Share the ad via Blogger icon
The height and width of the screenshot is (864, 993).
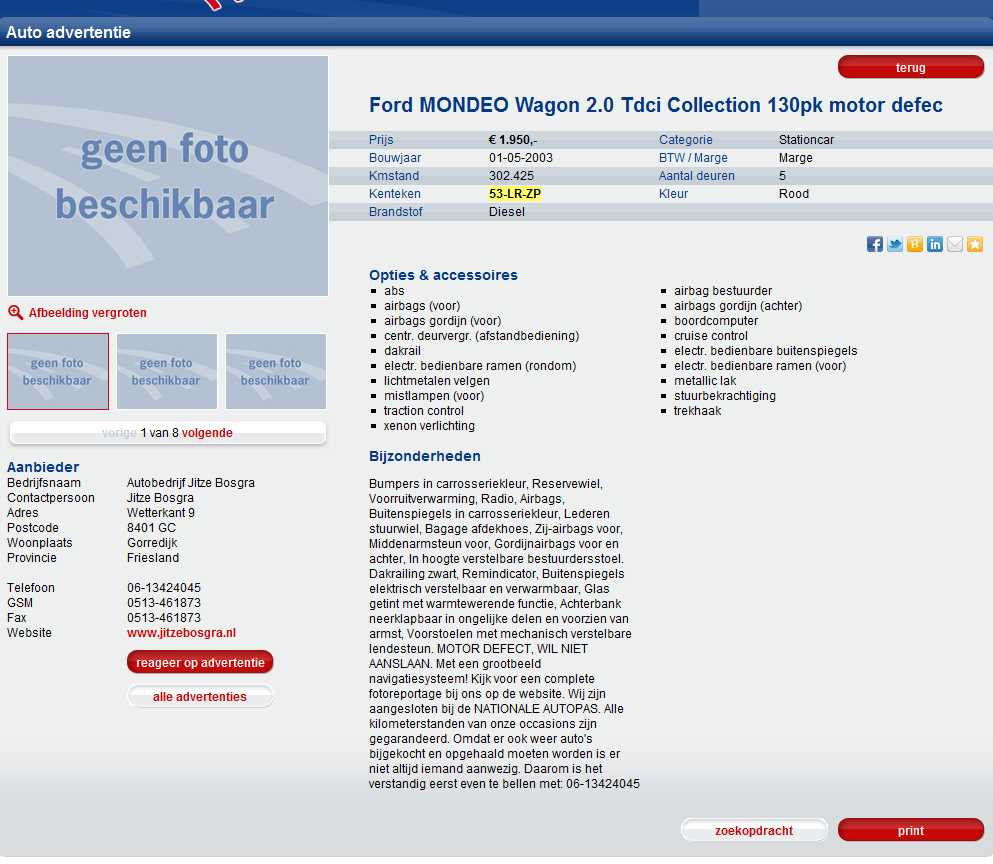[x=914, y=244]
